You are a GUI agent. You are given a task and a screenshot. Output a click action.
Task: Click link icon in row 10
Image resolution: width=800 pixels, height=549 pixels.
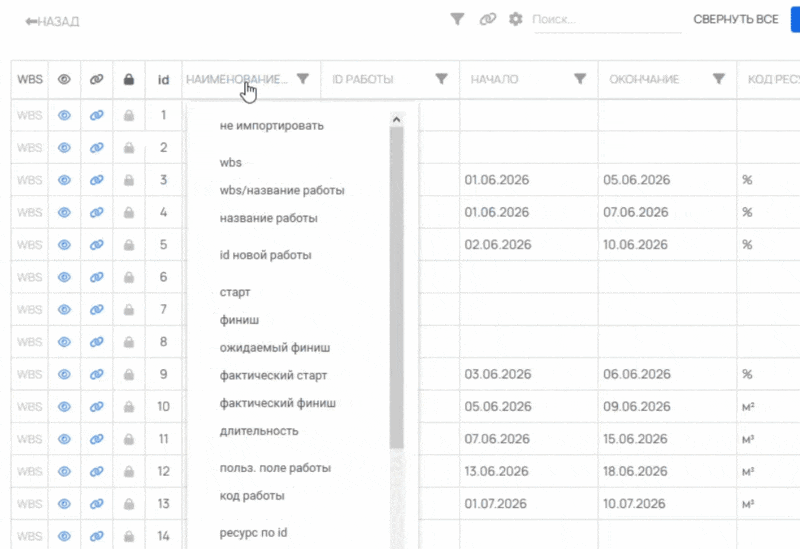tap(96, 407)
